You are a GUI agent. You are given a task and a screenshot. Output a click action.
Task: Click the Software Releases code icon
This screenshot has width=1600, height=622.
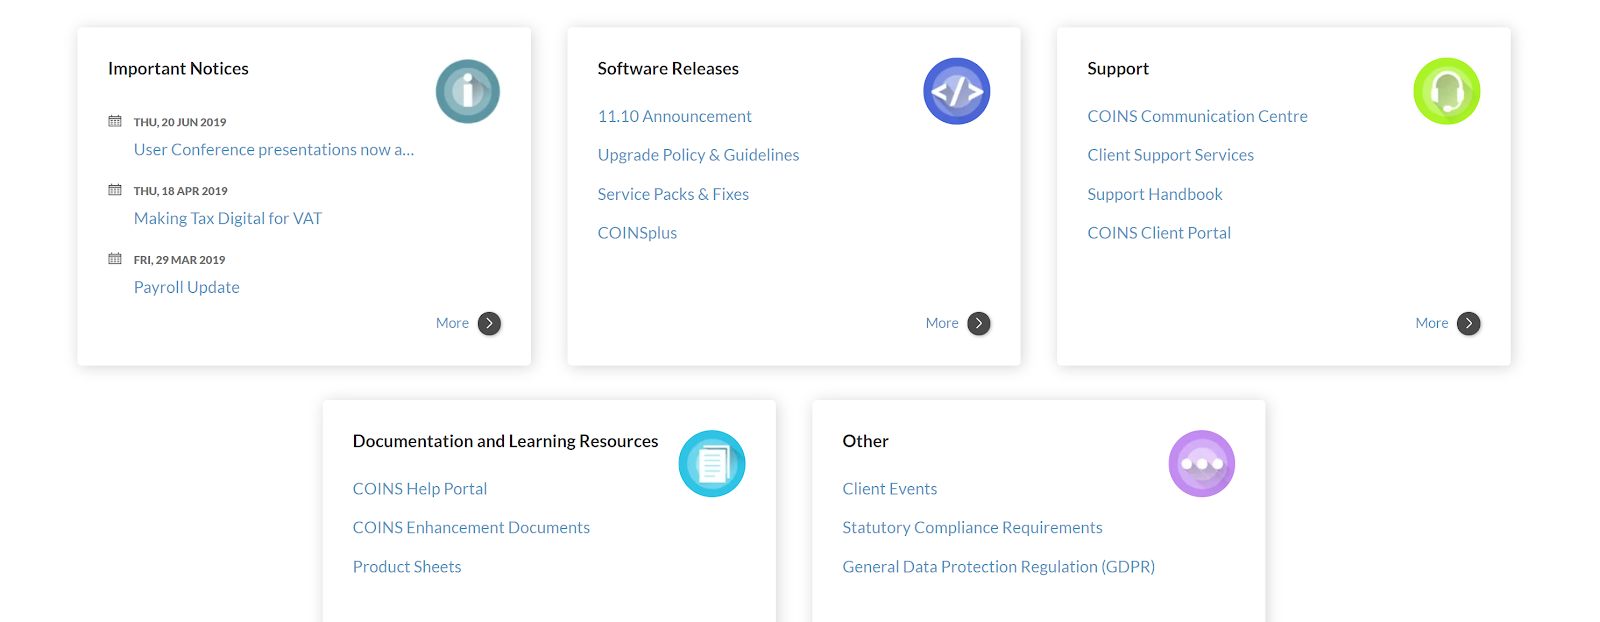click(x=956, y=91)
